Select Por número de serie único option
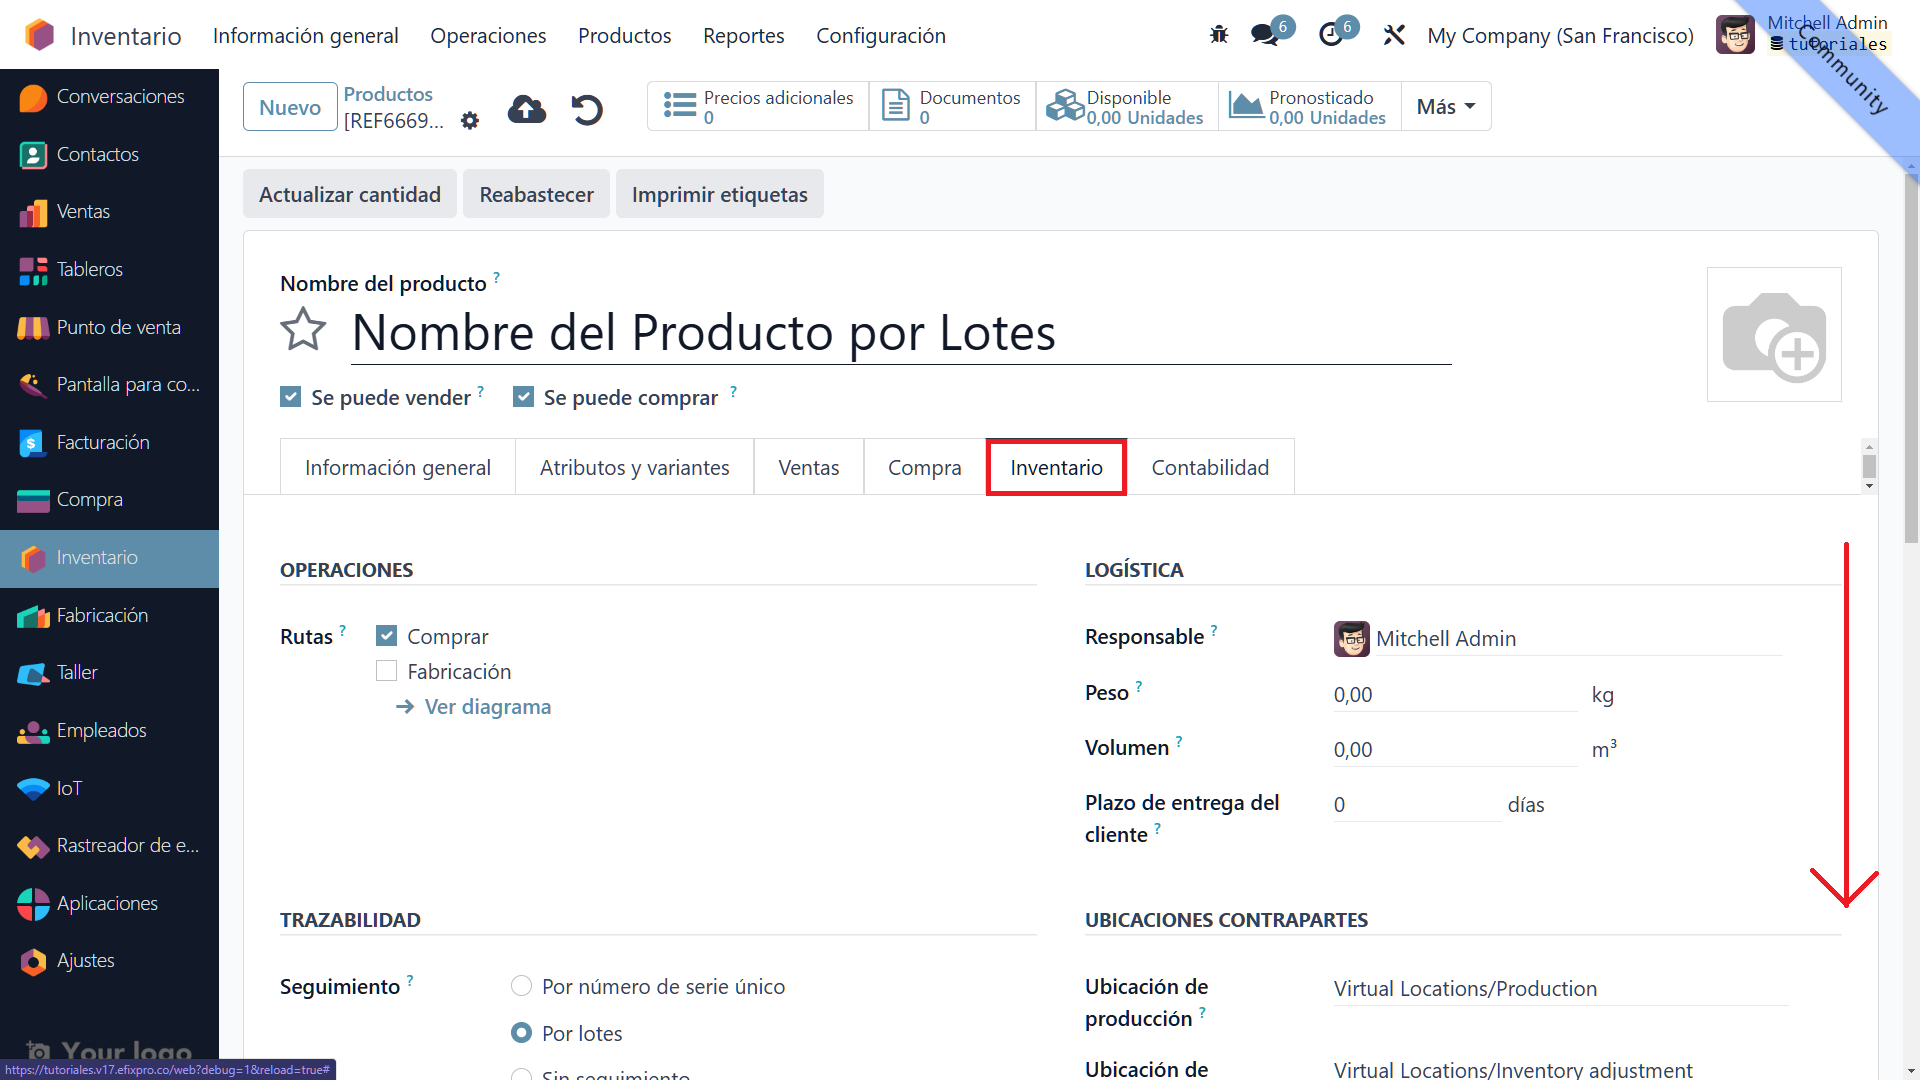 pyautogui.click(x=521, y=986)
